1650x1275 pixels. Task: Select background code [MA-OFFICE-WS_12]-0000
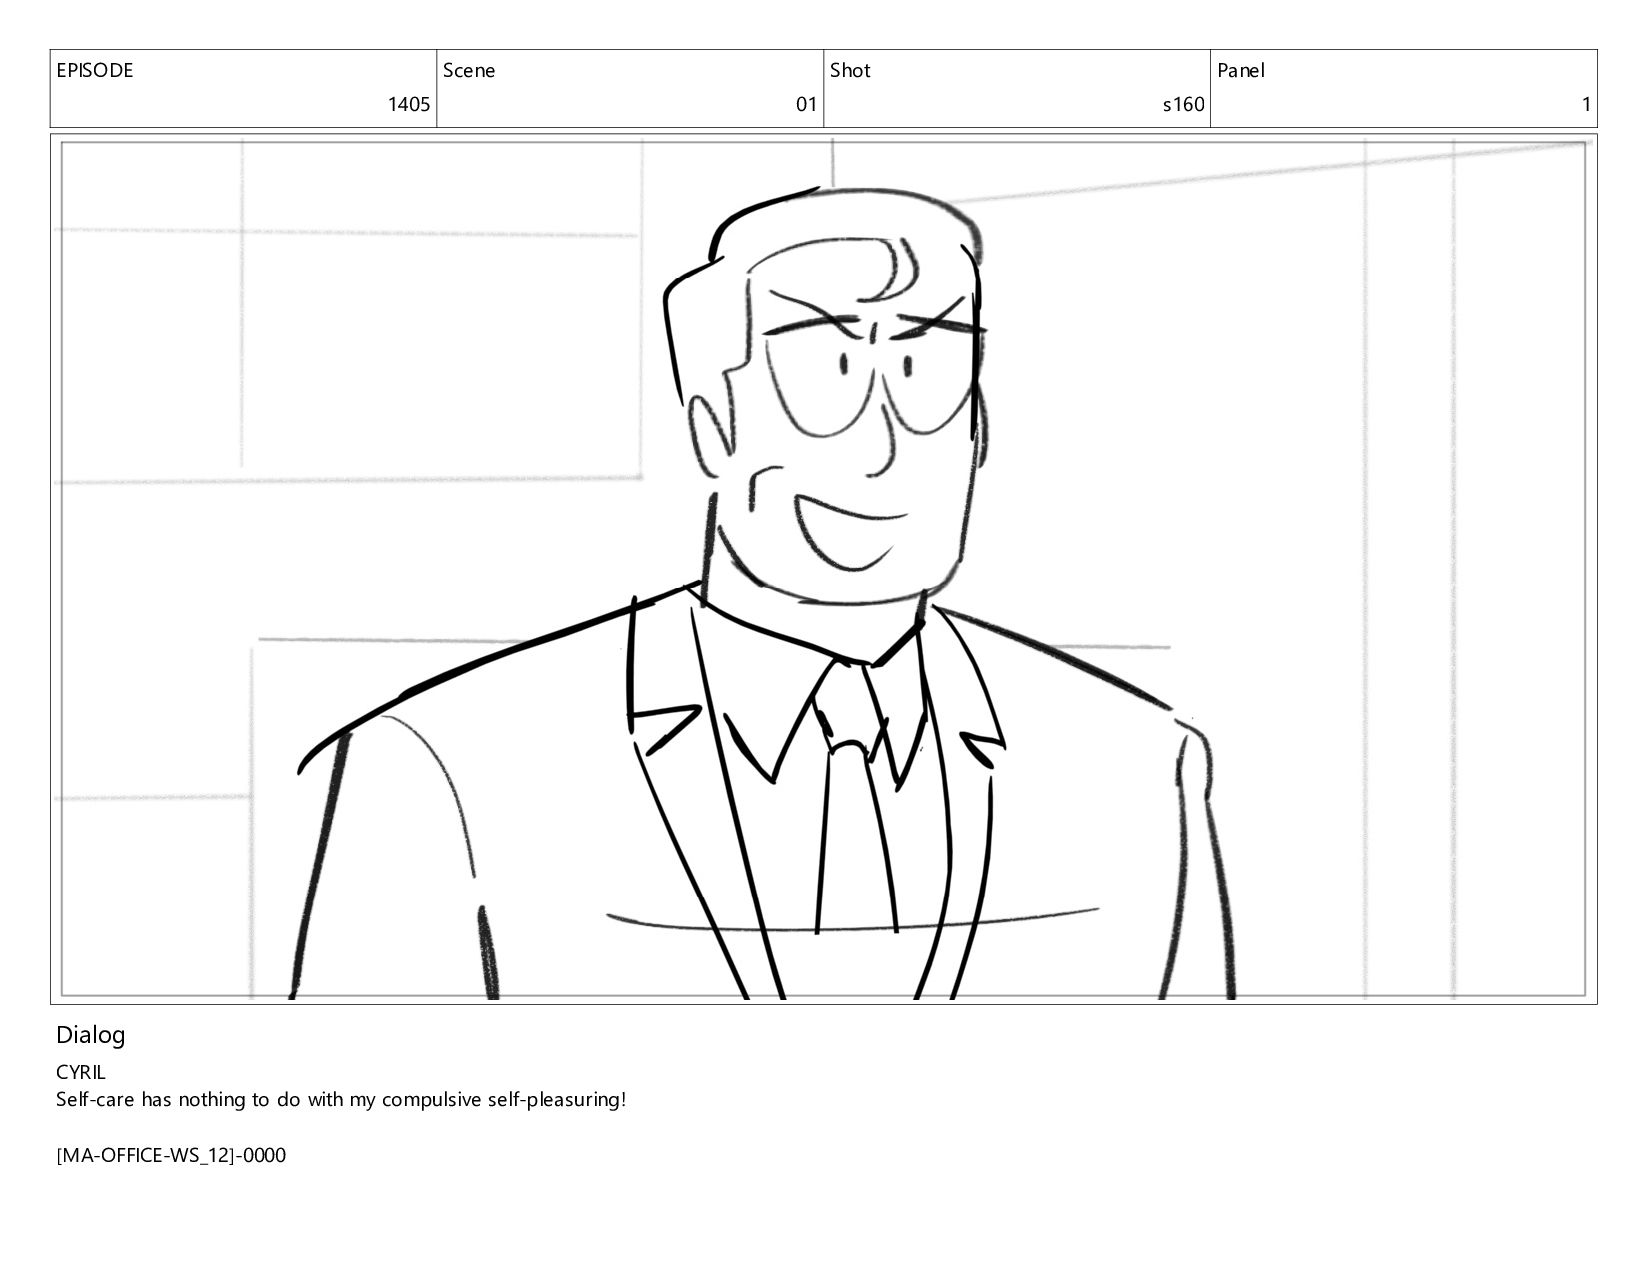(171, 1156)
